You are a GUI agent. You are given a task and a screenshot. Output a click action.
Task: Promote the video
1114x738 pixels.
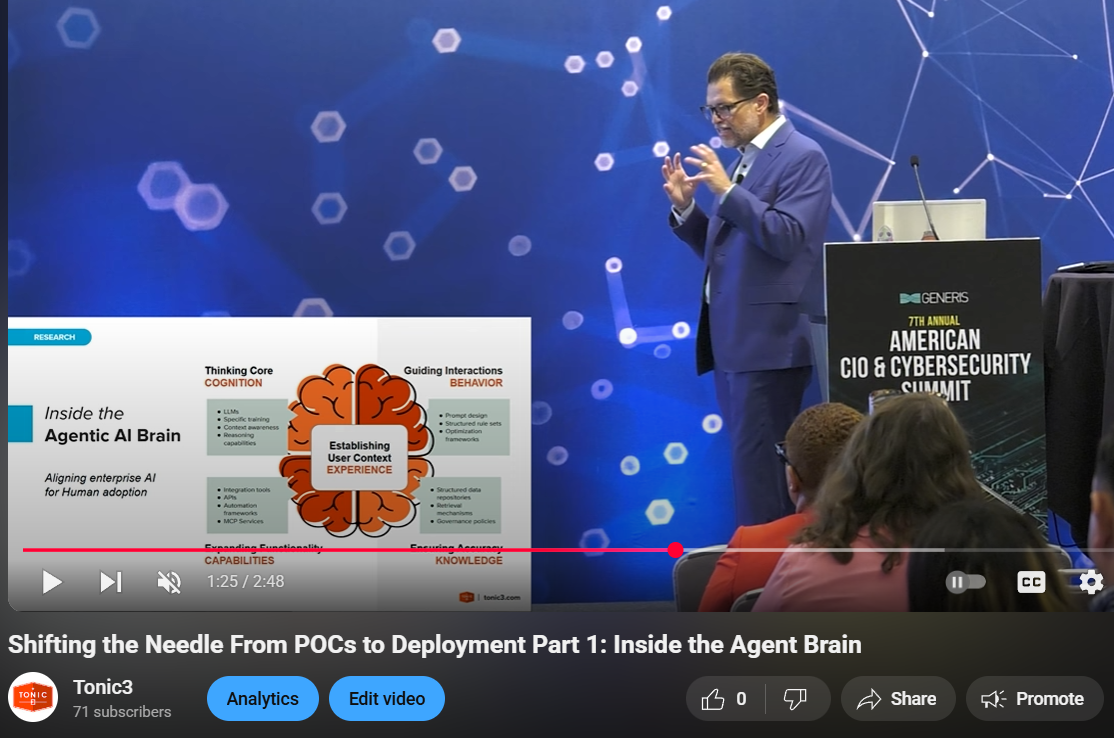[1034, 699]
